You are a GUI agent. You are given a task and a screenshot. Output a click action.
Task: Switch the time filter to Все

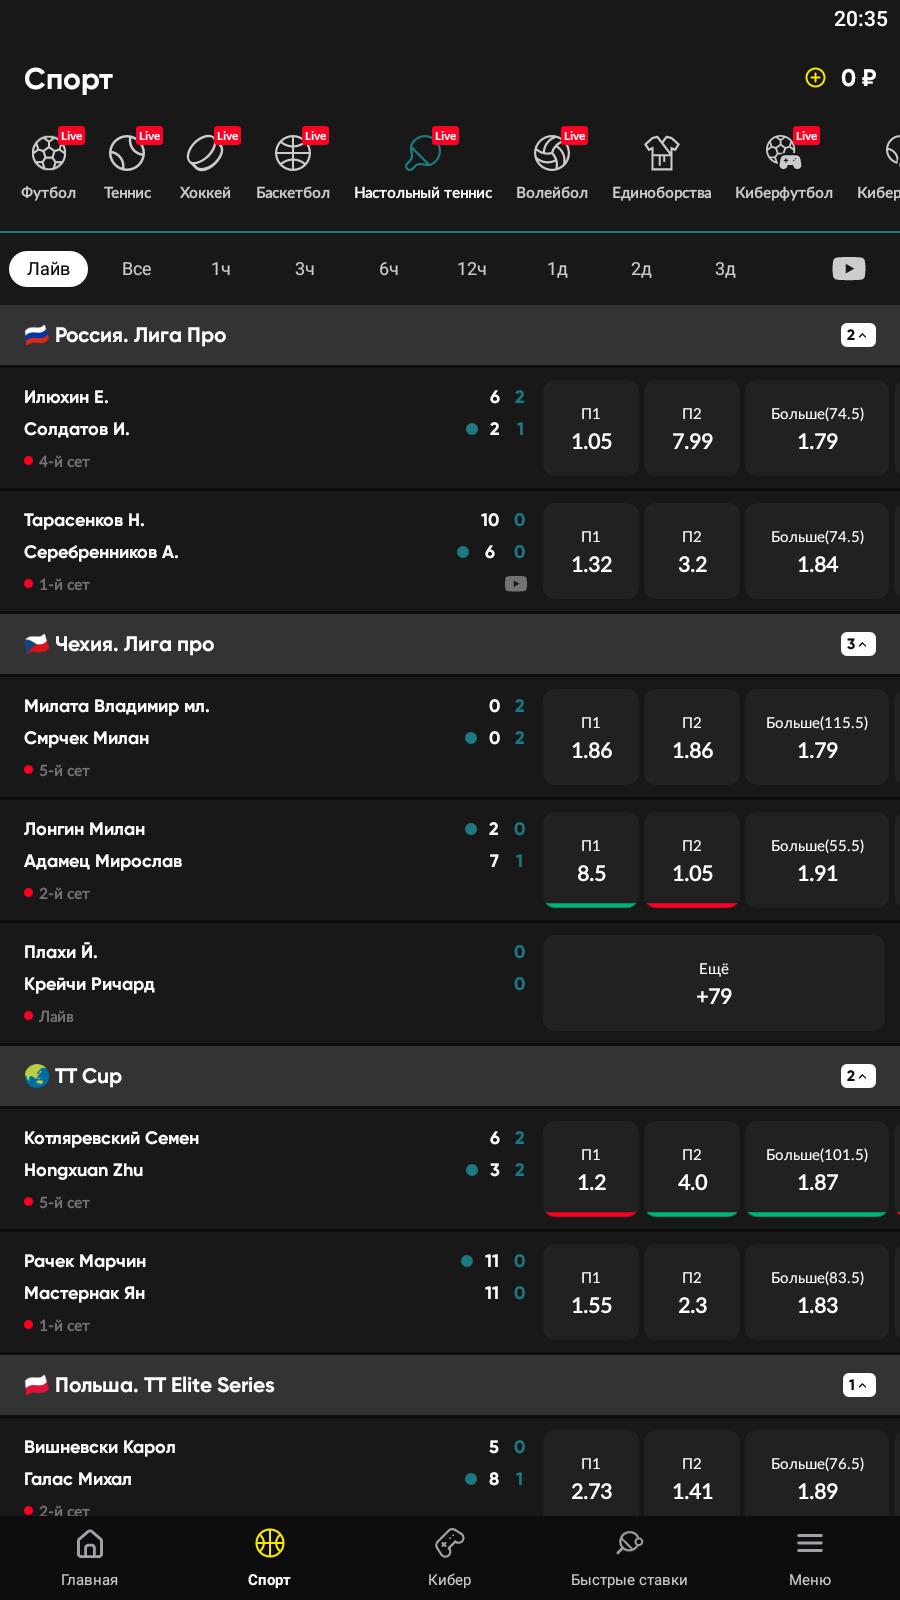(136, 269)
